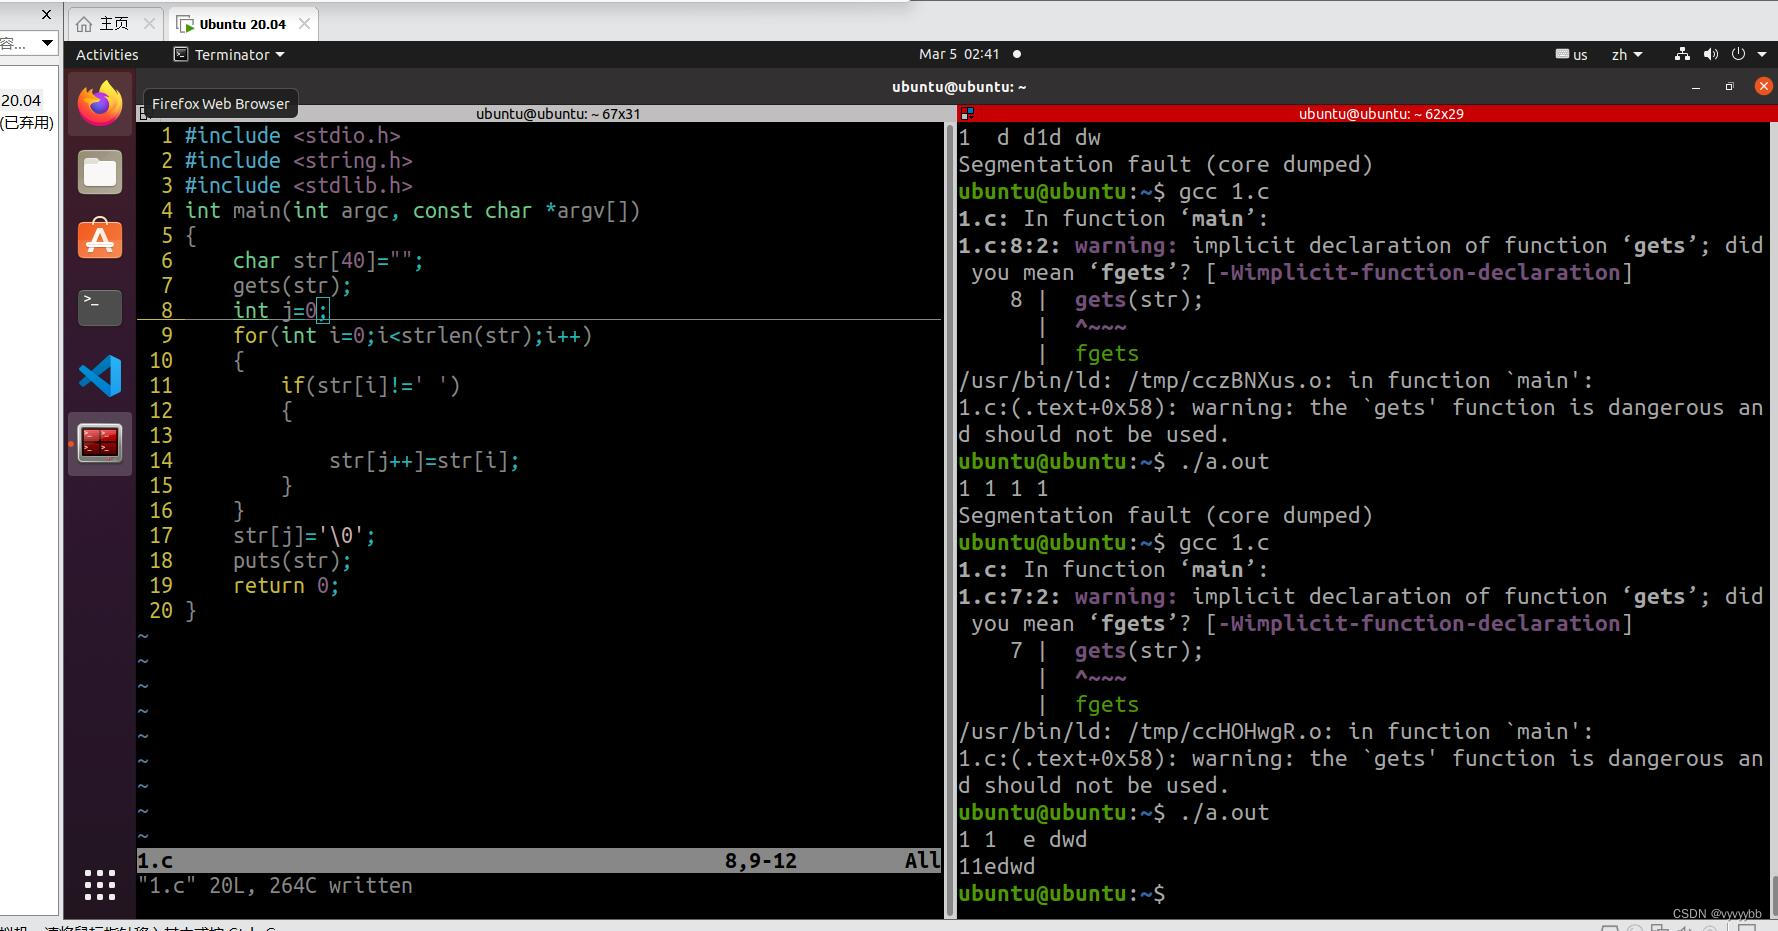
Task: Select the Ubuntu 20.04 browser tab
Action: (241, 23)
